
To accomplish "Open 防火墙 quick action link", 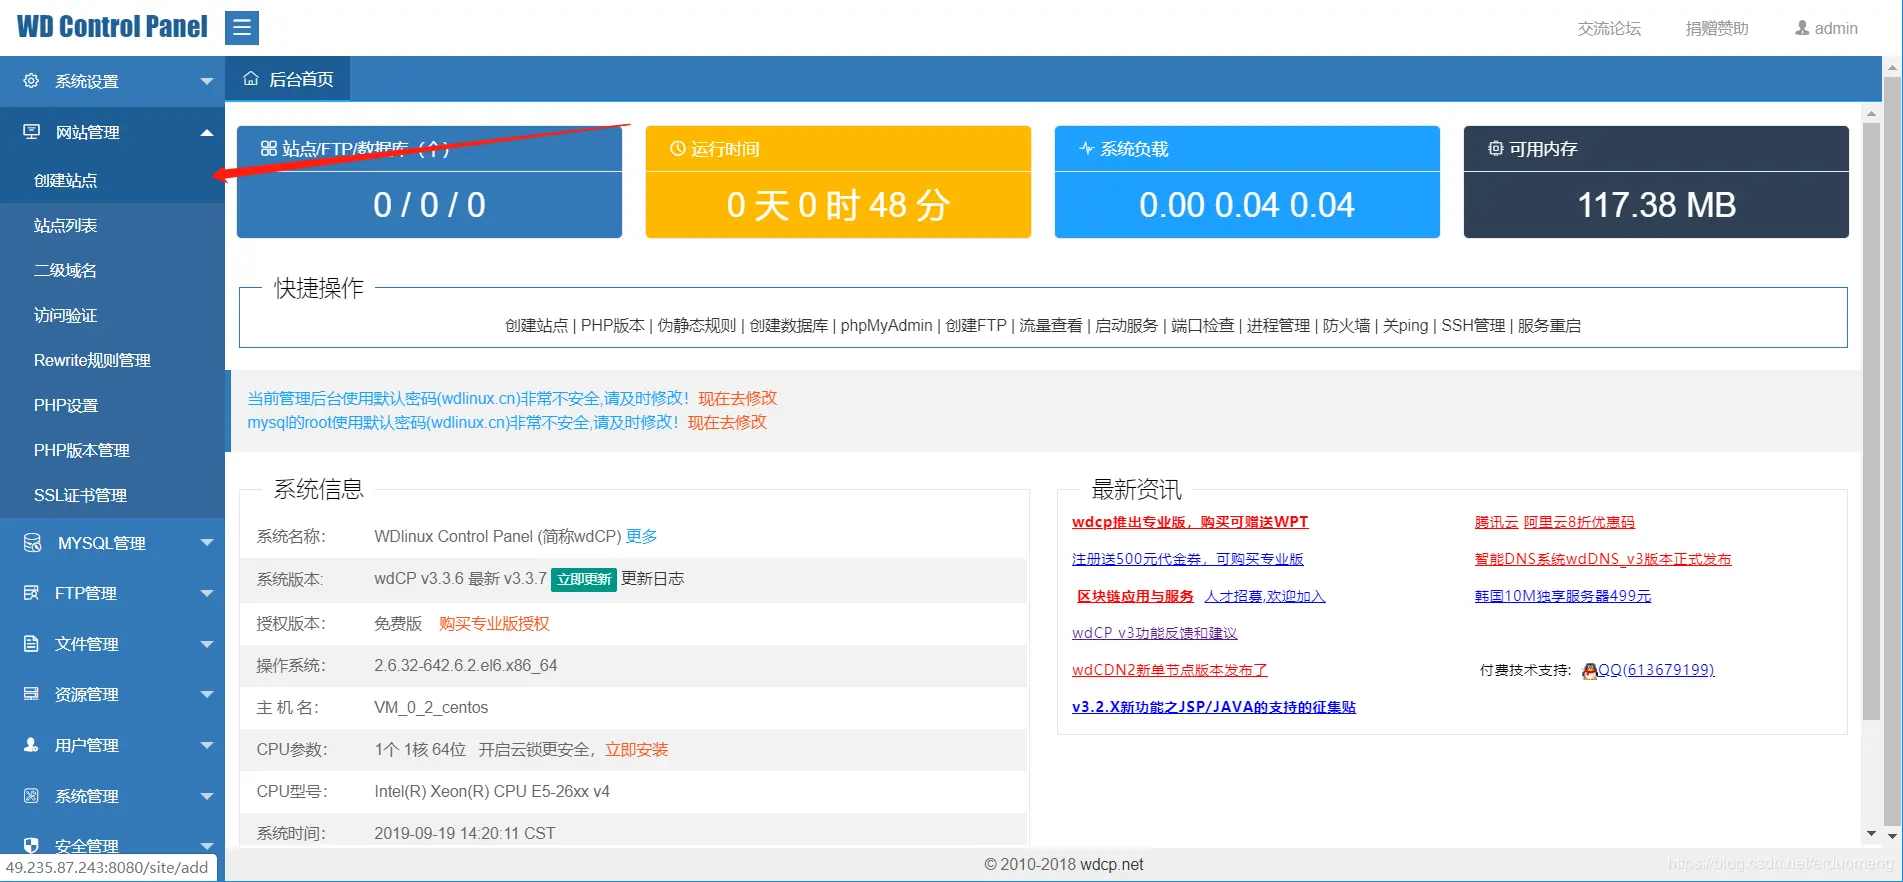I will point(1346,325).
